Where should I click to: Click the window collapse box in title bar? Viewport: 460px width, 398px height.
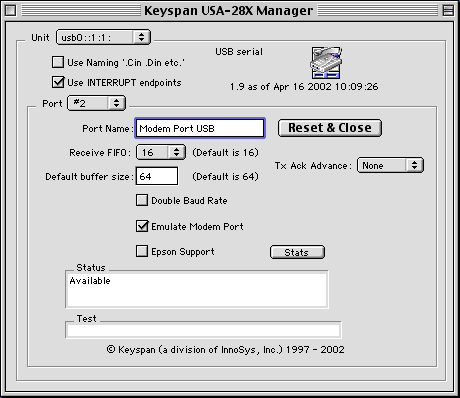448,11
